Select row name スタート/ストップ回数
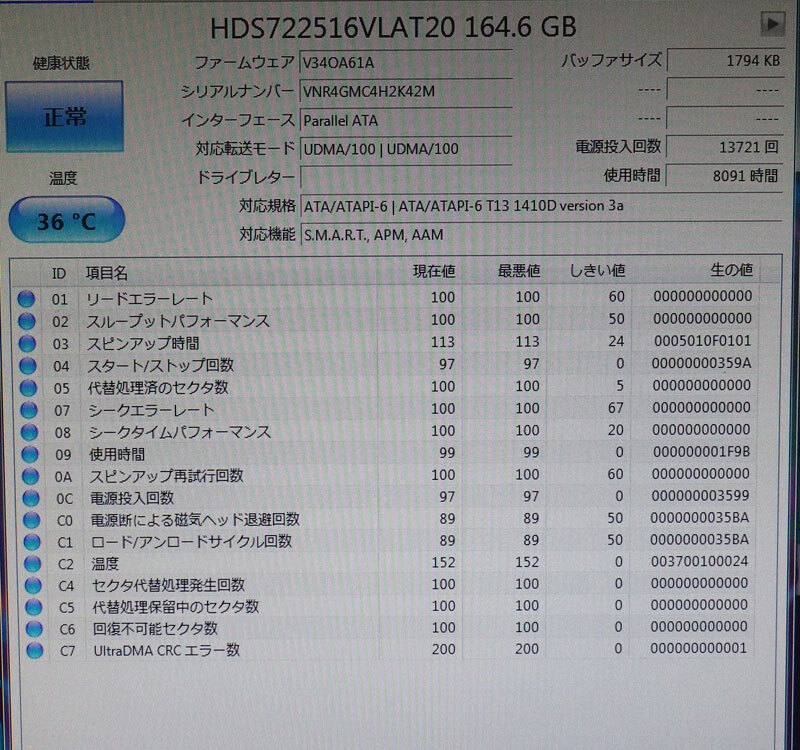Viewport: 800px width, 750px height. tap(160, 365)
